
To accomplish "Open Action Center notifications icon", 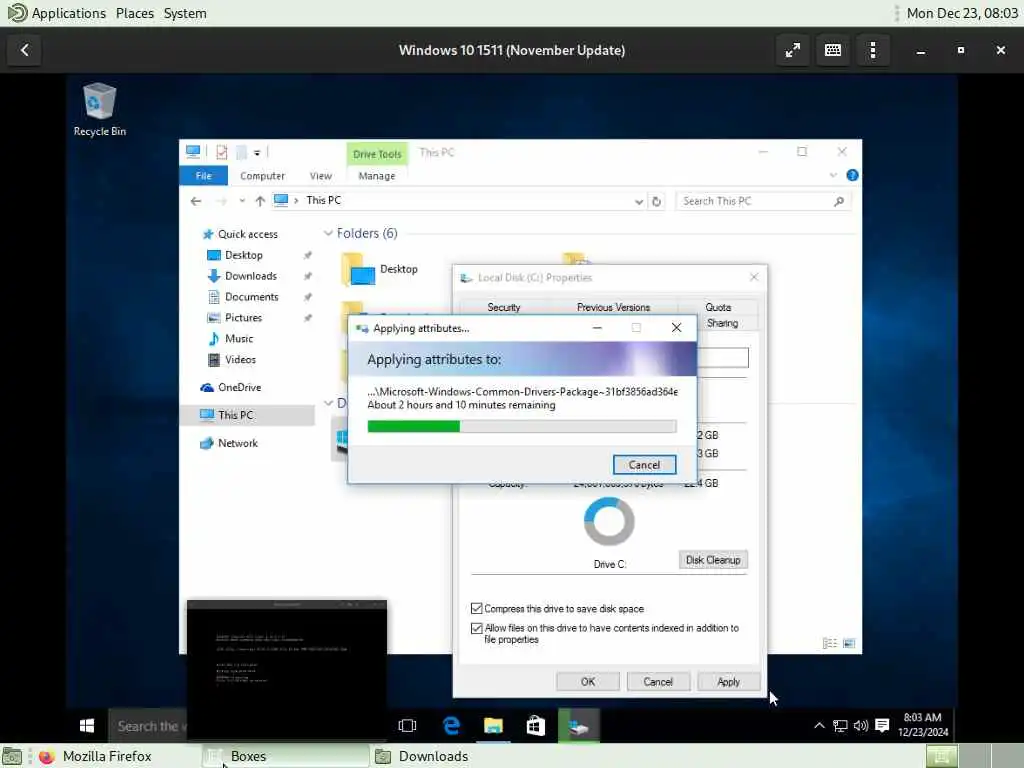I will [x=882, y=726].
